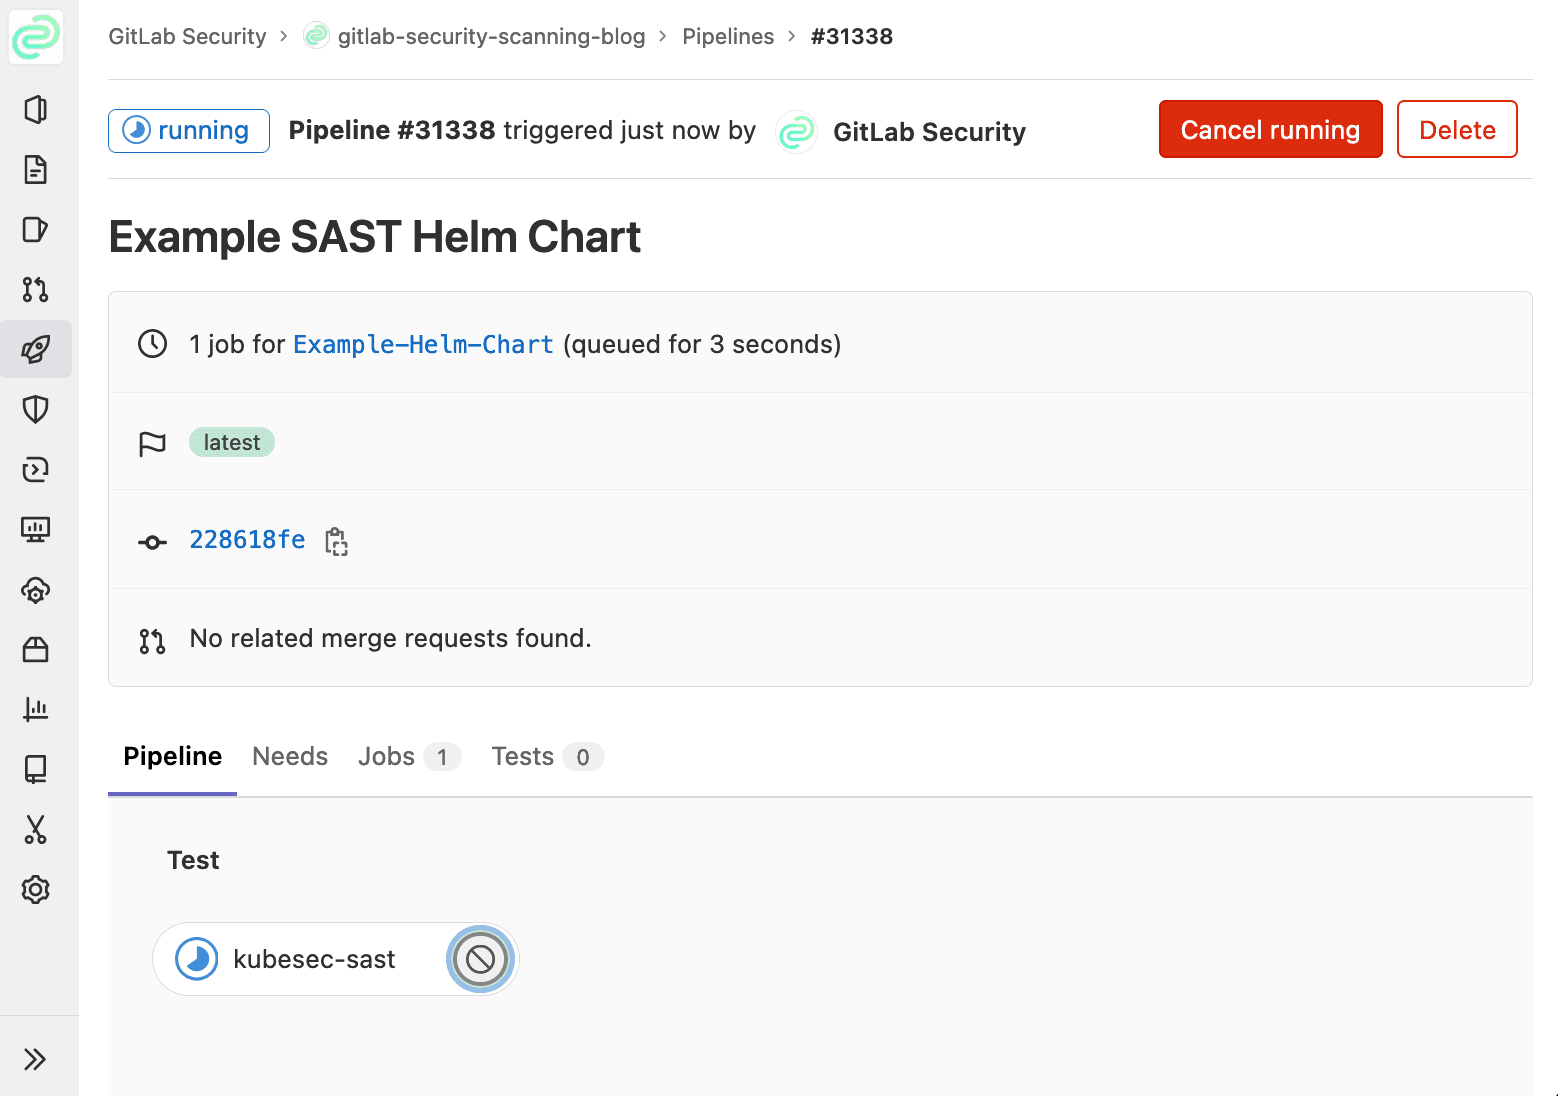Open CI/CD rocket icon in sidebar
This screenshot has height=1096, width=1558.
click(x=36, y=349)
